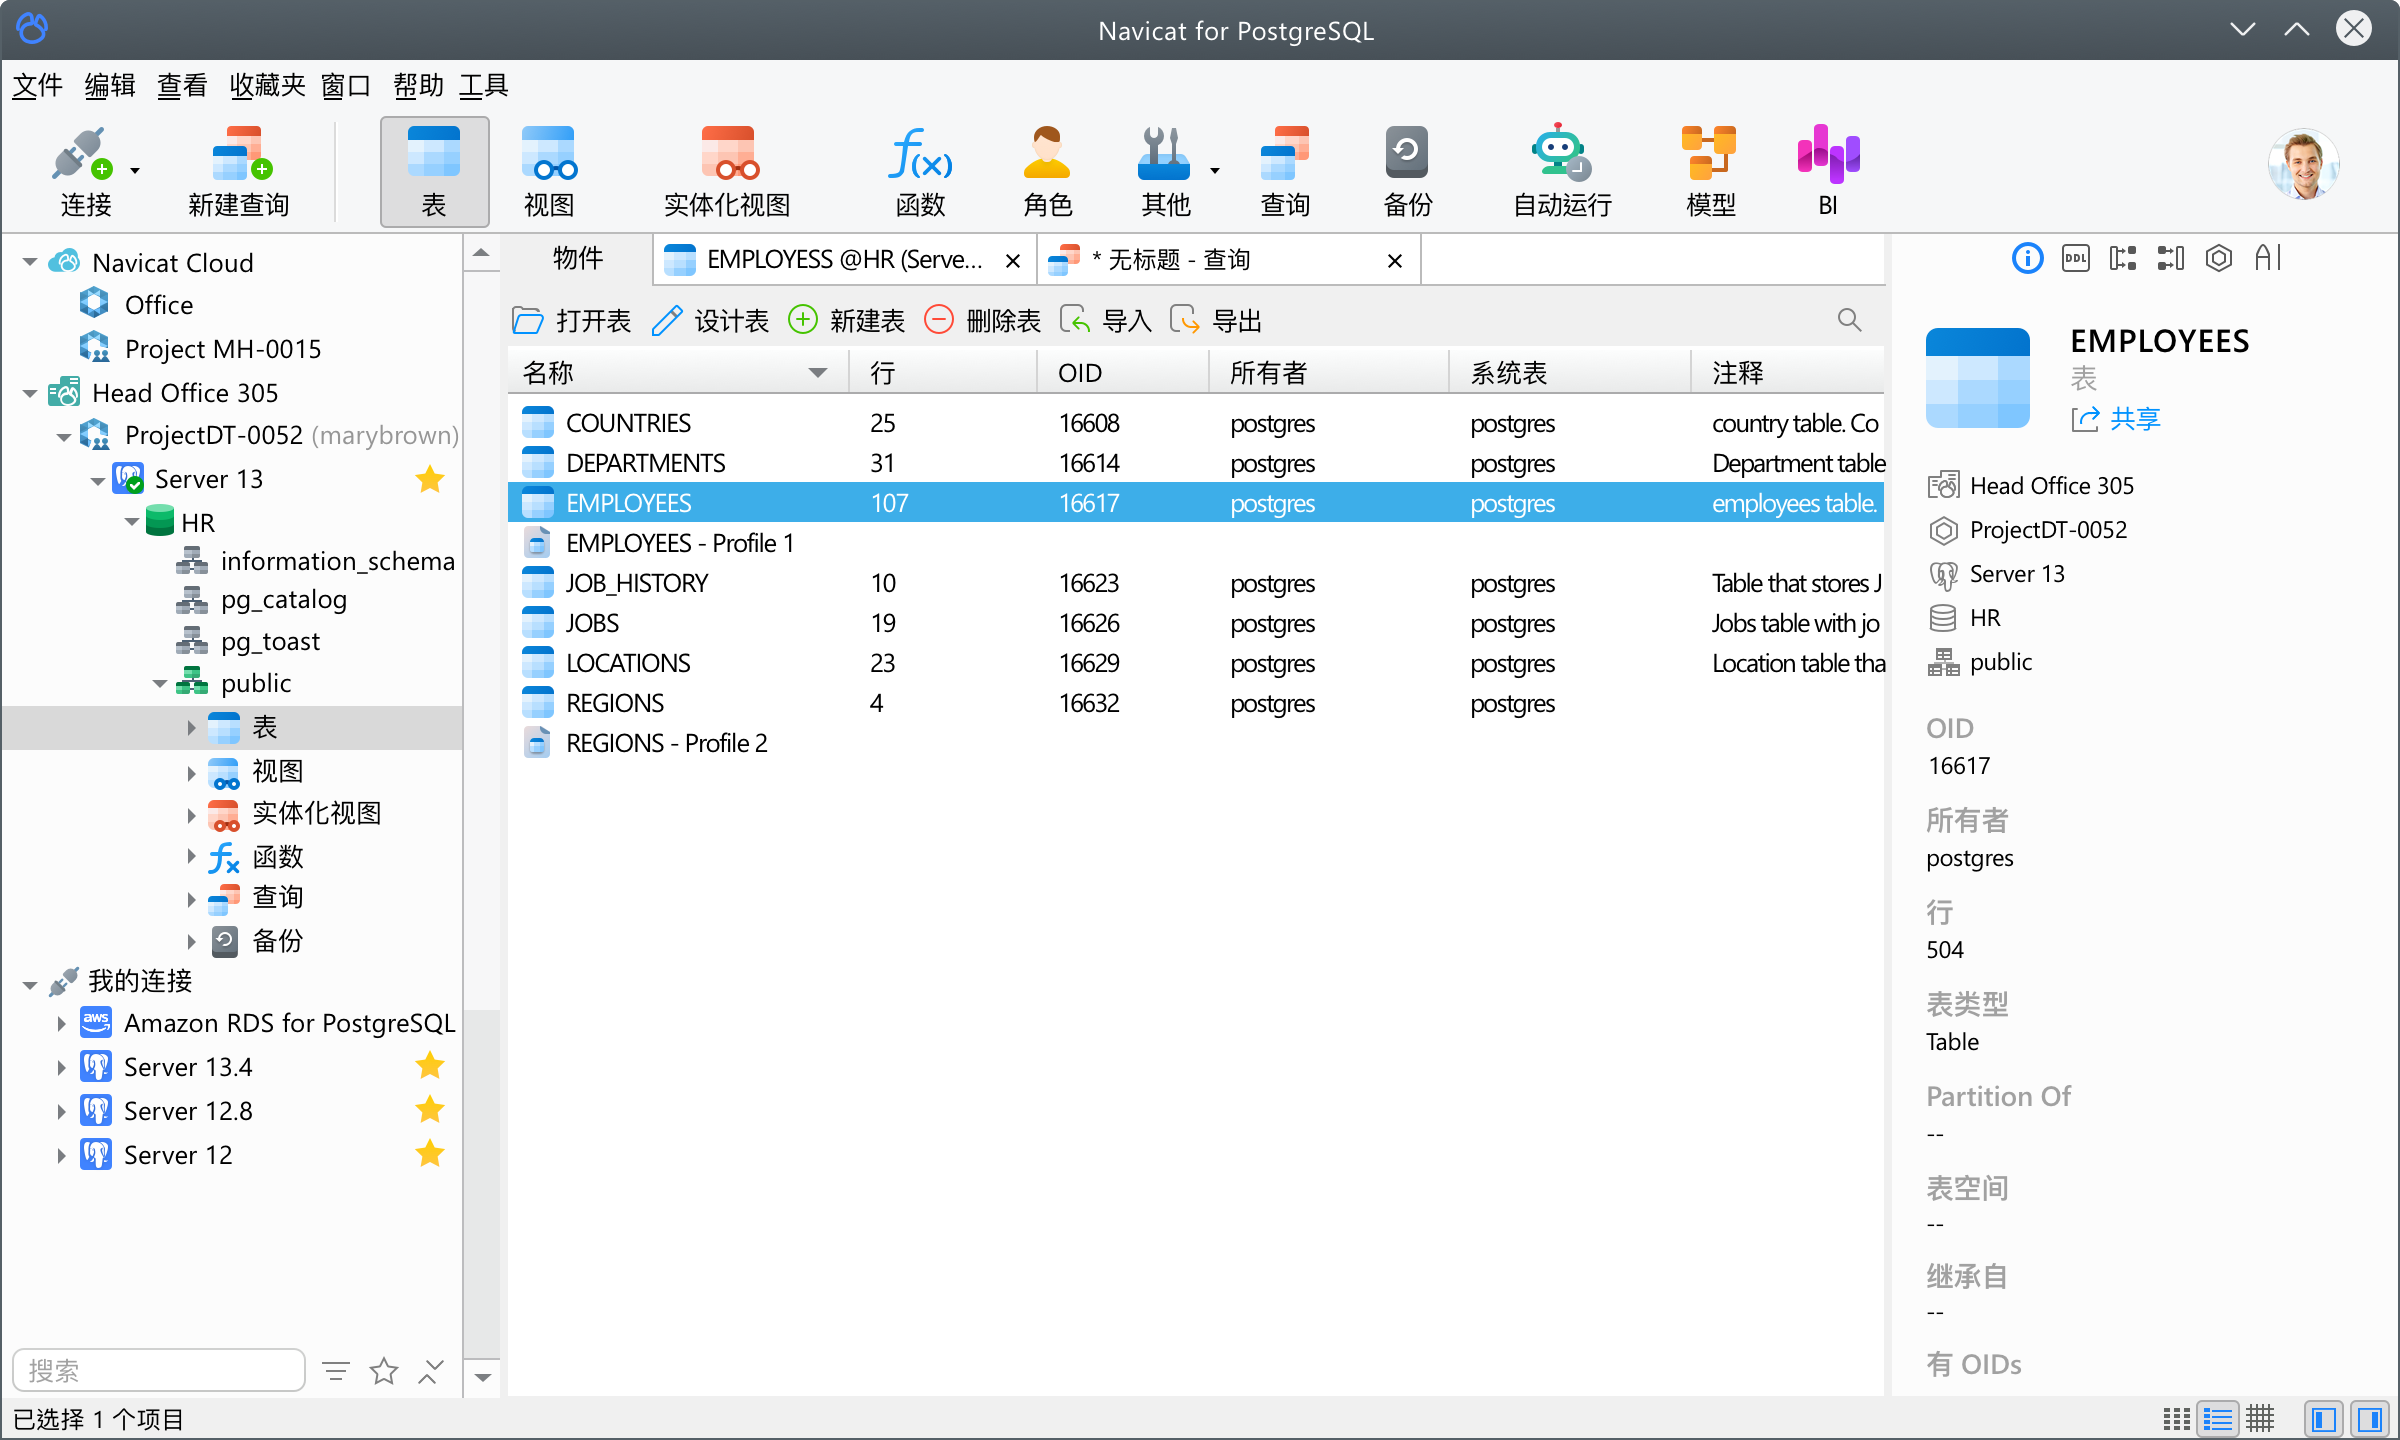Collapse the public schema node
The height and width of the screenshot is (1440, 2400).
(160, 684)
